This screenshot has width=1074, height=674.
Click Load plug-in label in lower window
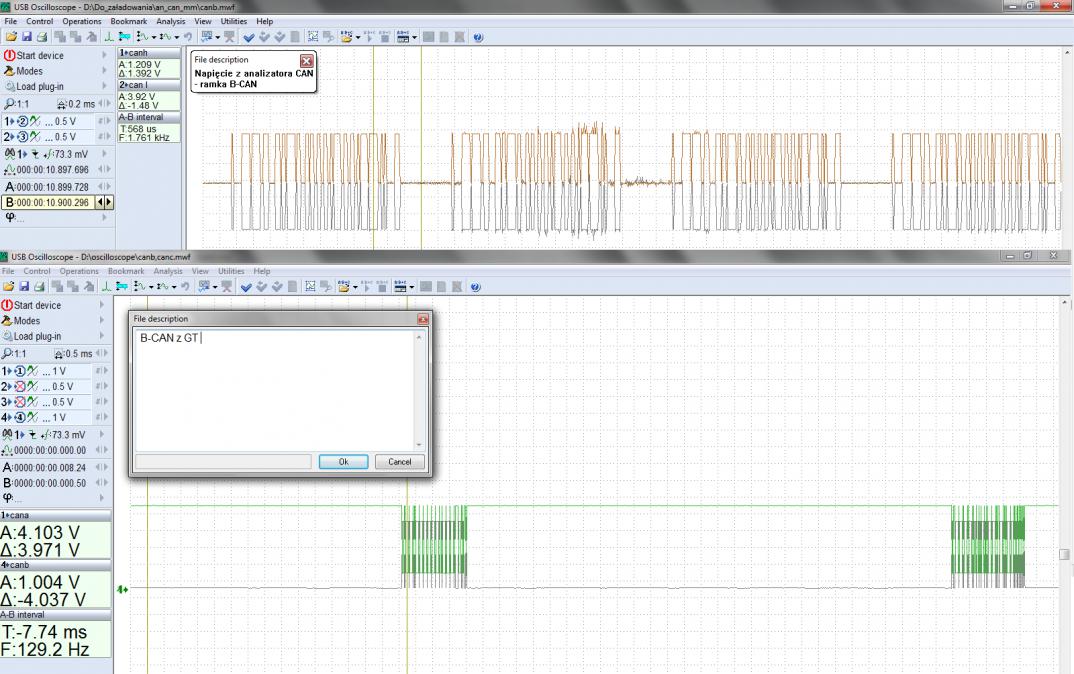(38, 336)
